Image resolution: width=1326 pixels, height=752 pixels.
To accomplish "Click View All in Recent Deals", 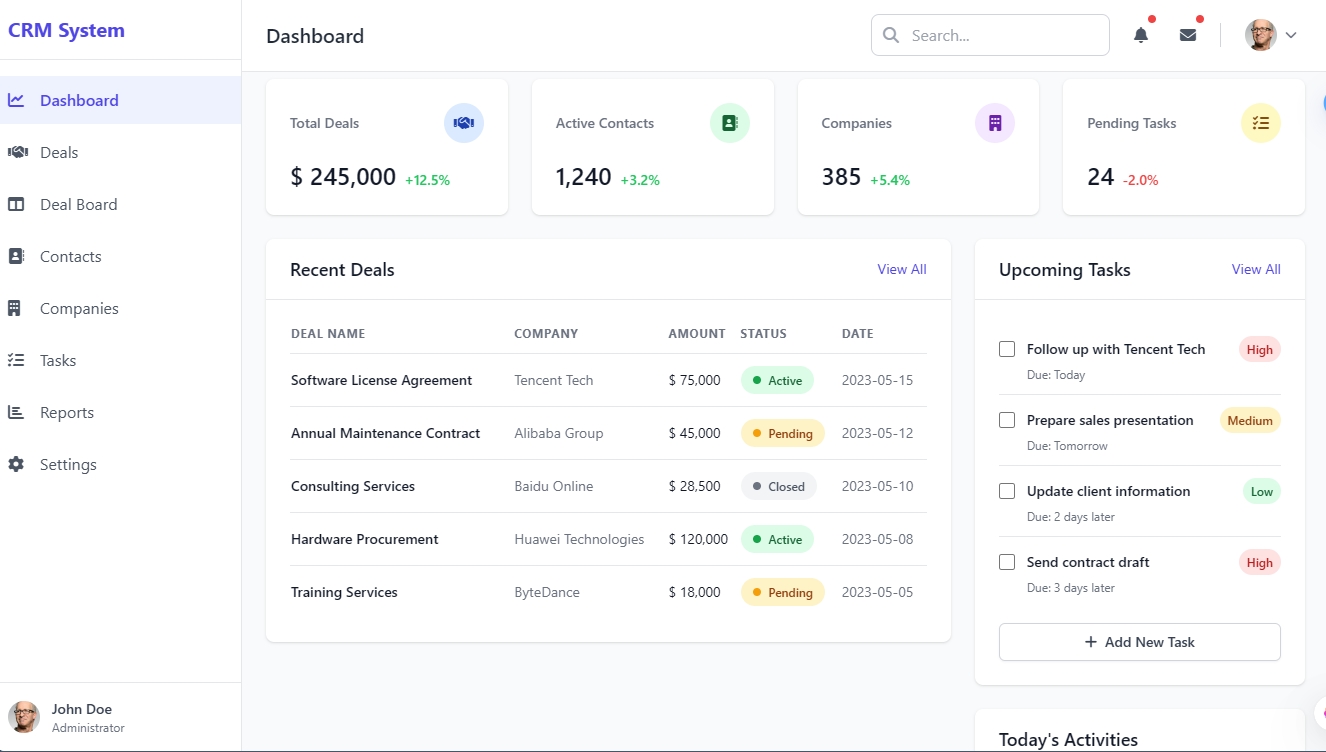I will (x=901, y=269).
